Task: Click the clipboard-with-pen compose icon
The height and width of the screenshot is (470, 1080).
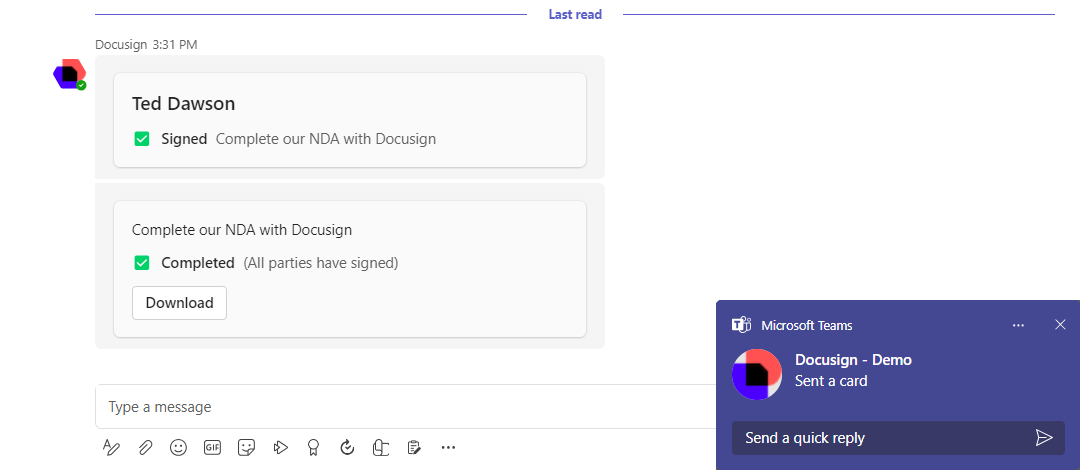Action: 414,448
